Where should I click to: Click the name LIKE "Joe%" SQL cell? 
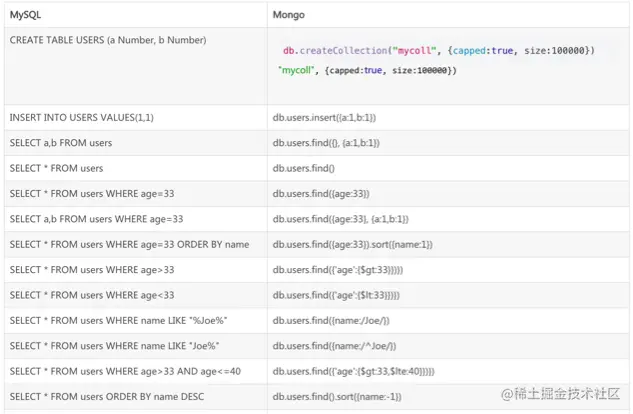coord(135,346)
